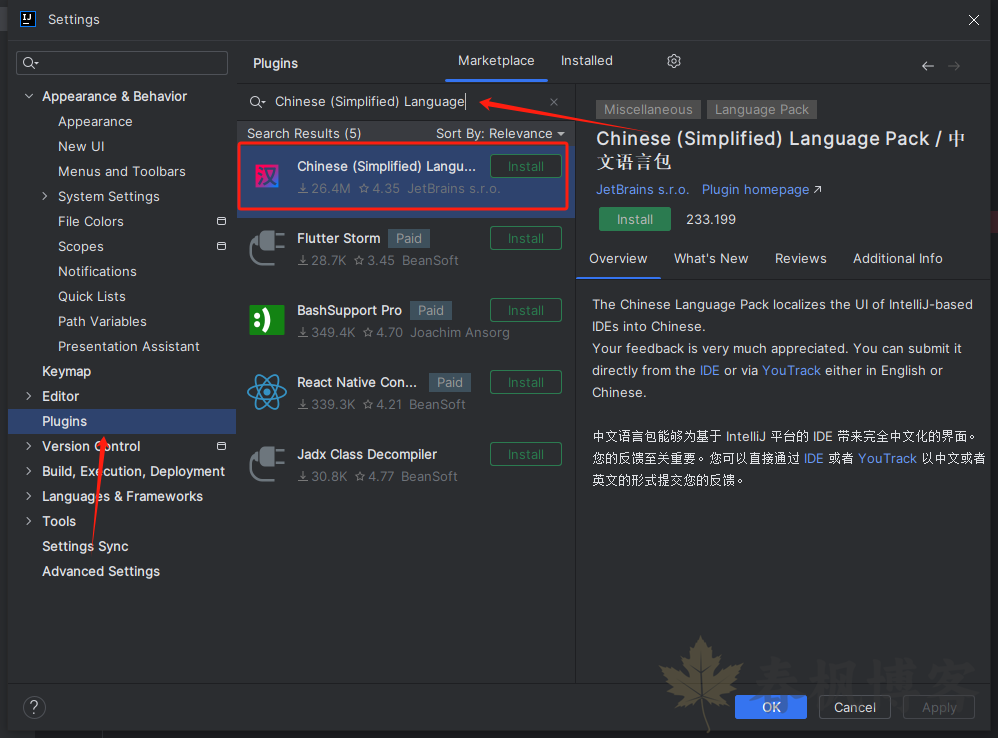This screenshot has height=738, width=998.
Task: Install the Jadx Class Decompiler plugin
Action: (x=526, y=454)
